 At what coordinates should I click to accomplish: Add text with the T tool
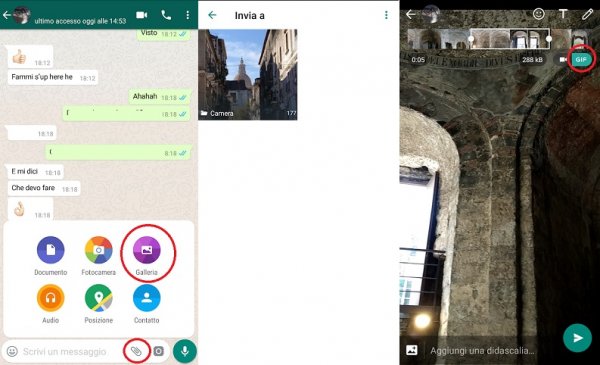pos(563,14)
